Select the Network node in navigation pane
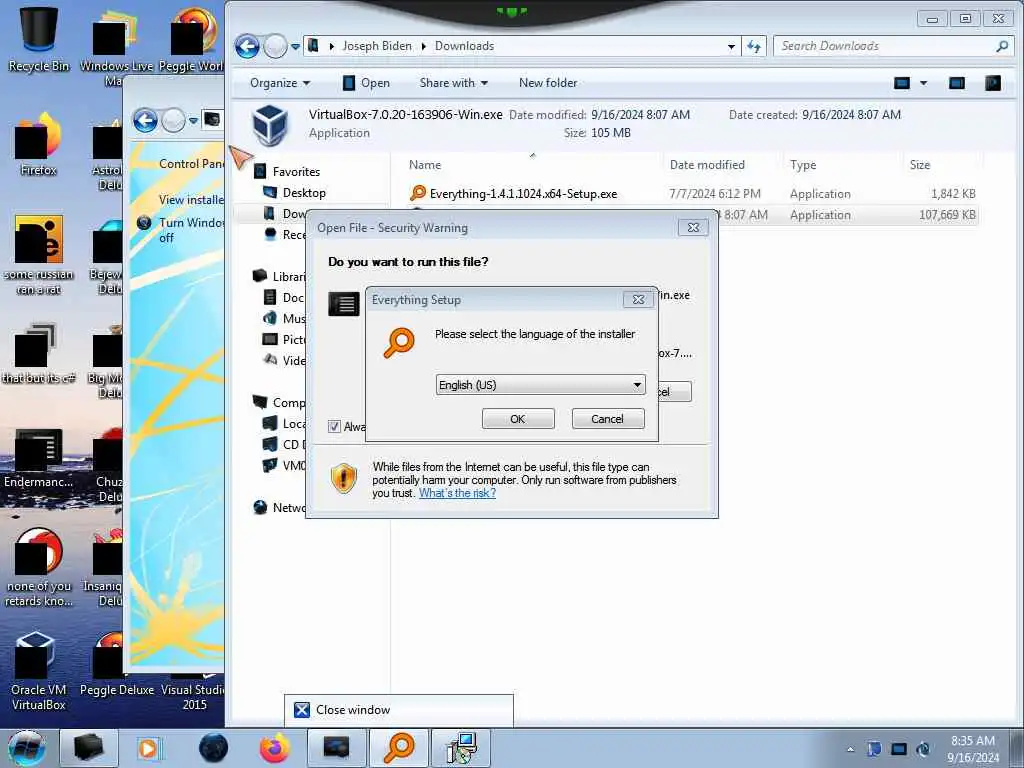Viewport: 1024px width, 768px height. click(280, 507)
